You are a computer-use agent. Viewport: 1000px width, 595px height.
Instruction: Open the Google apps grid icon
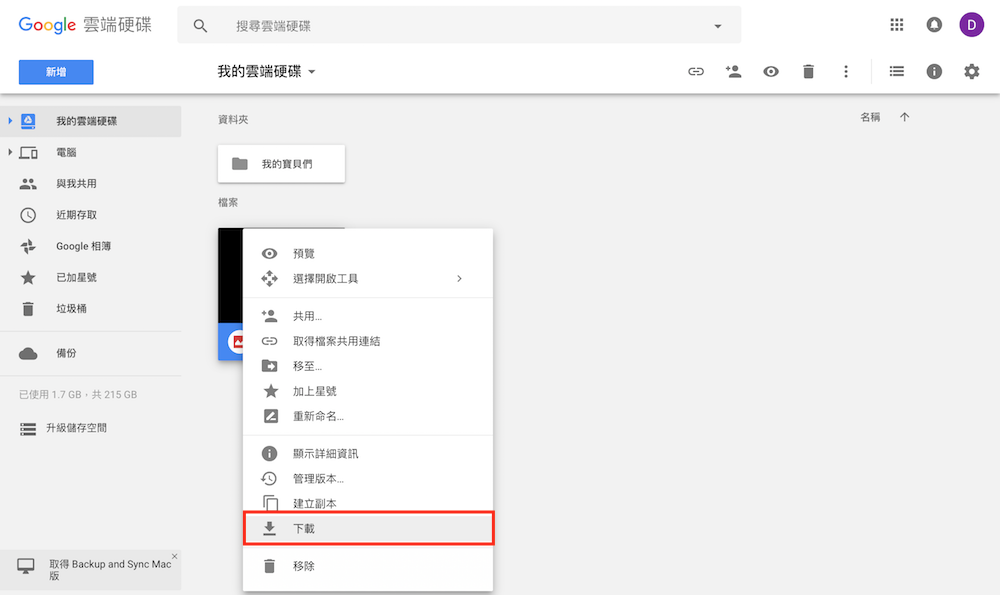(x=897, y=25)
